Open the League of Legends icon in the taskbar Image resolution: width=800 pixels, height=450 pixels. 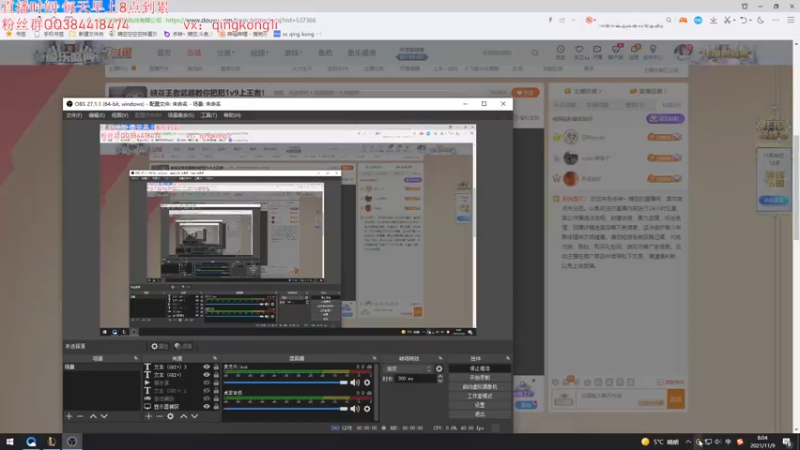click(x=52, y=442)
